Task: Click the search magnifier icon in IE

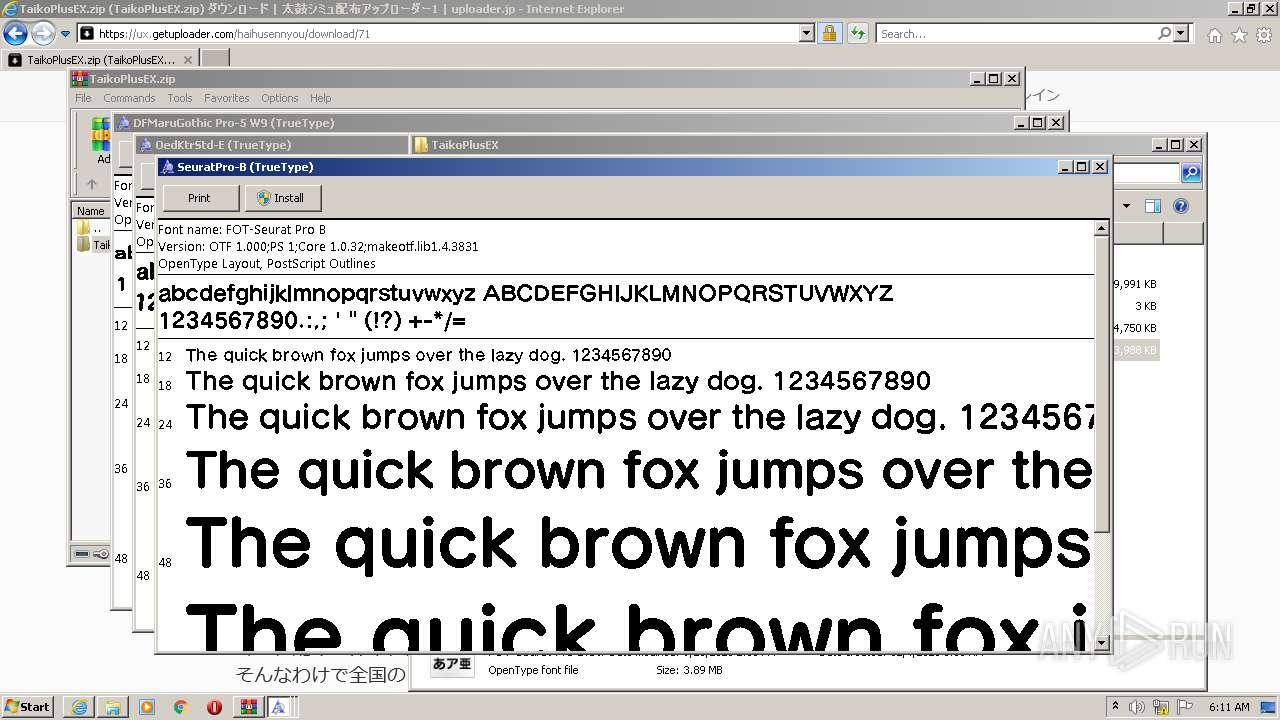Action: coord(1165,34)
